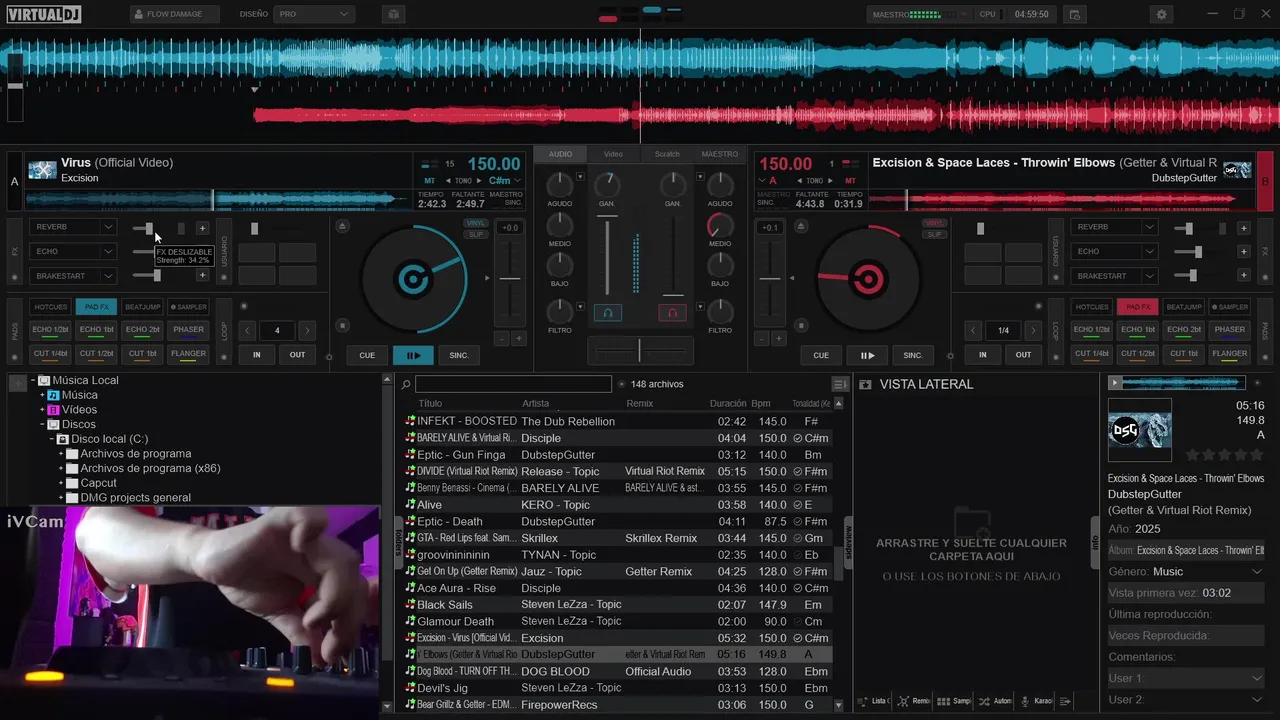Open BRAKESTART effect dropdown on deck A
The image size is (1280, 720).
click(x=107, y=275)
